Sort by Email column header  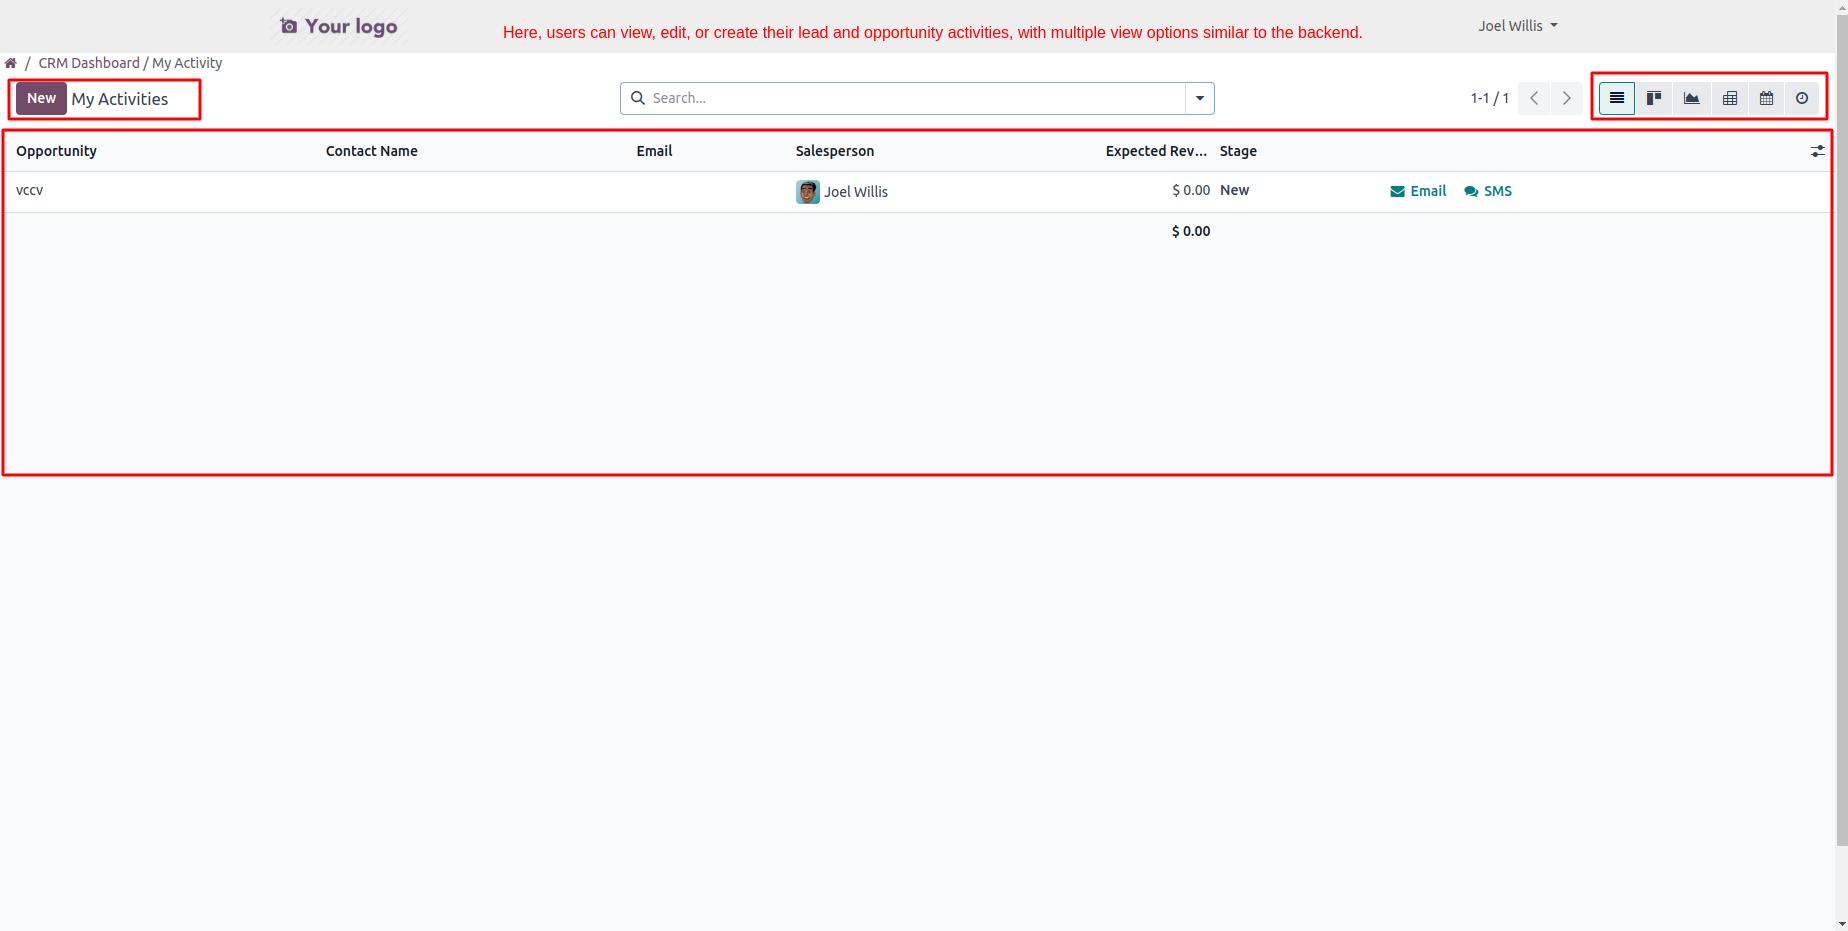tap(654, 151)
